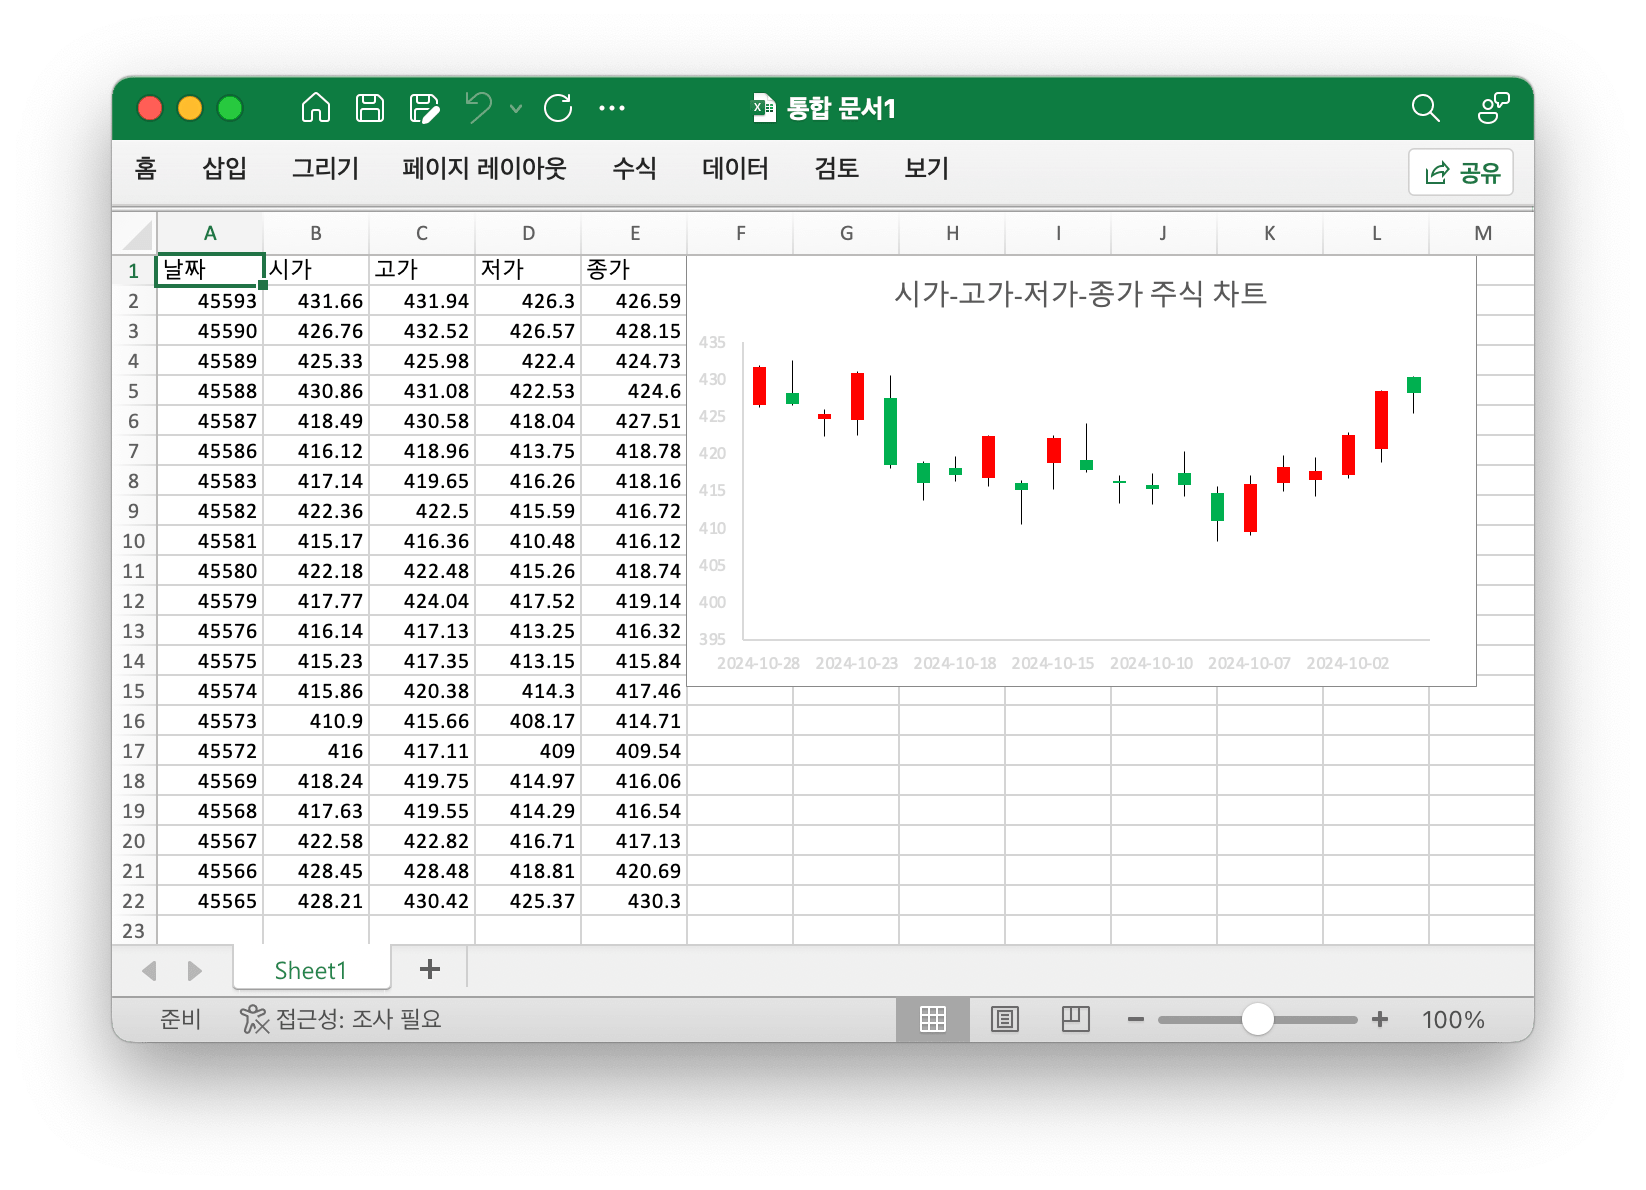
Task: Click the collaborate people icon
Action: [1493, 108]
